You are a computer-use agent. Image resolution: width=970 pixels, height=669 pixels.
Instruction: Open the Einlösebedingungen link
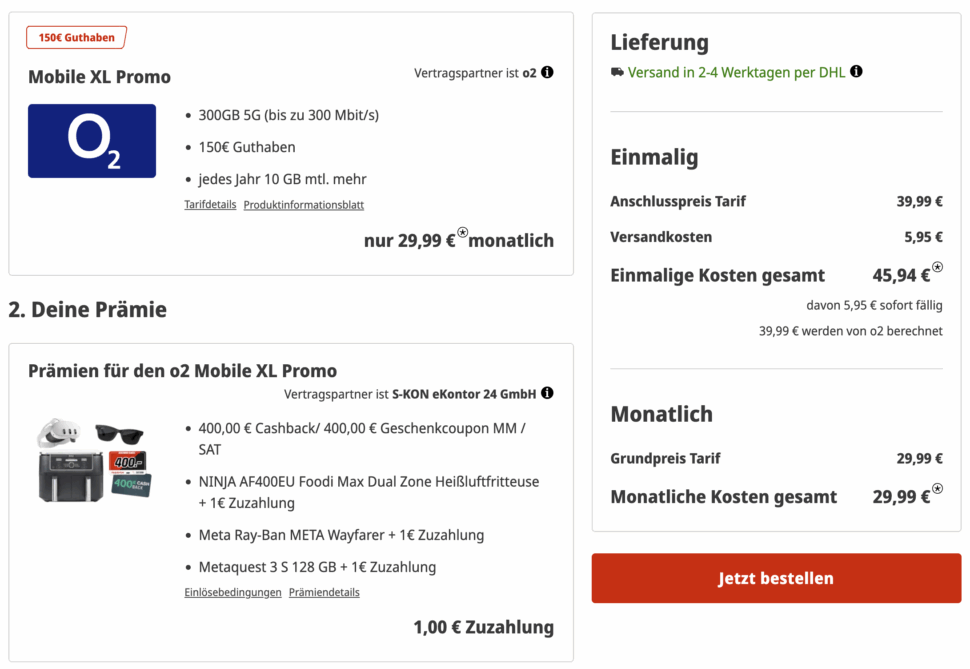[x=233, y=592]
